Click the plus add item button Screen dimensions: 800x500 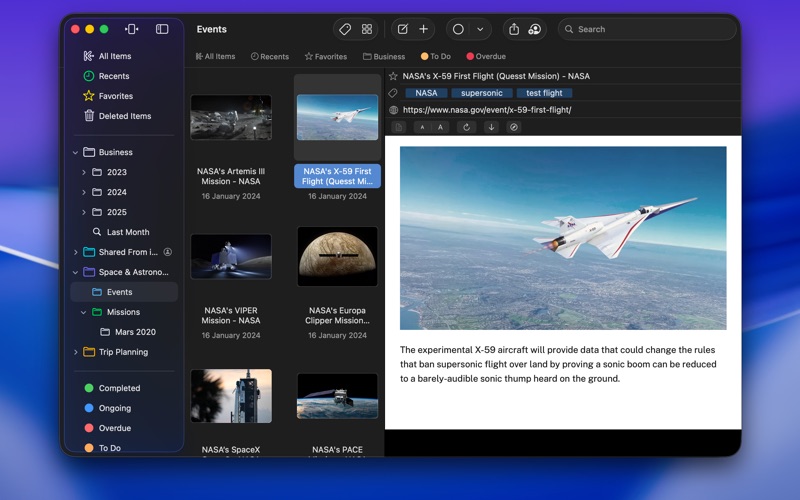[x=423, y=29]
